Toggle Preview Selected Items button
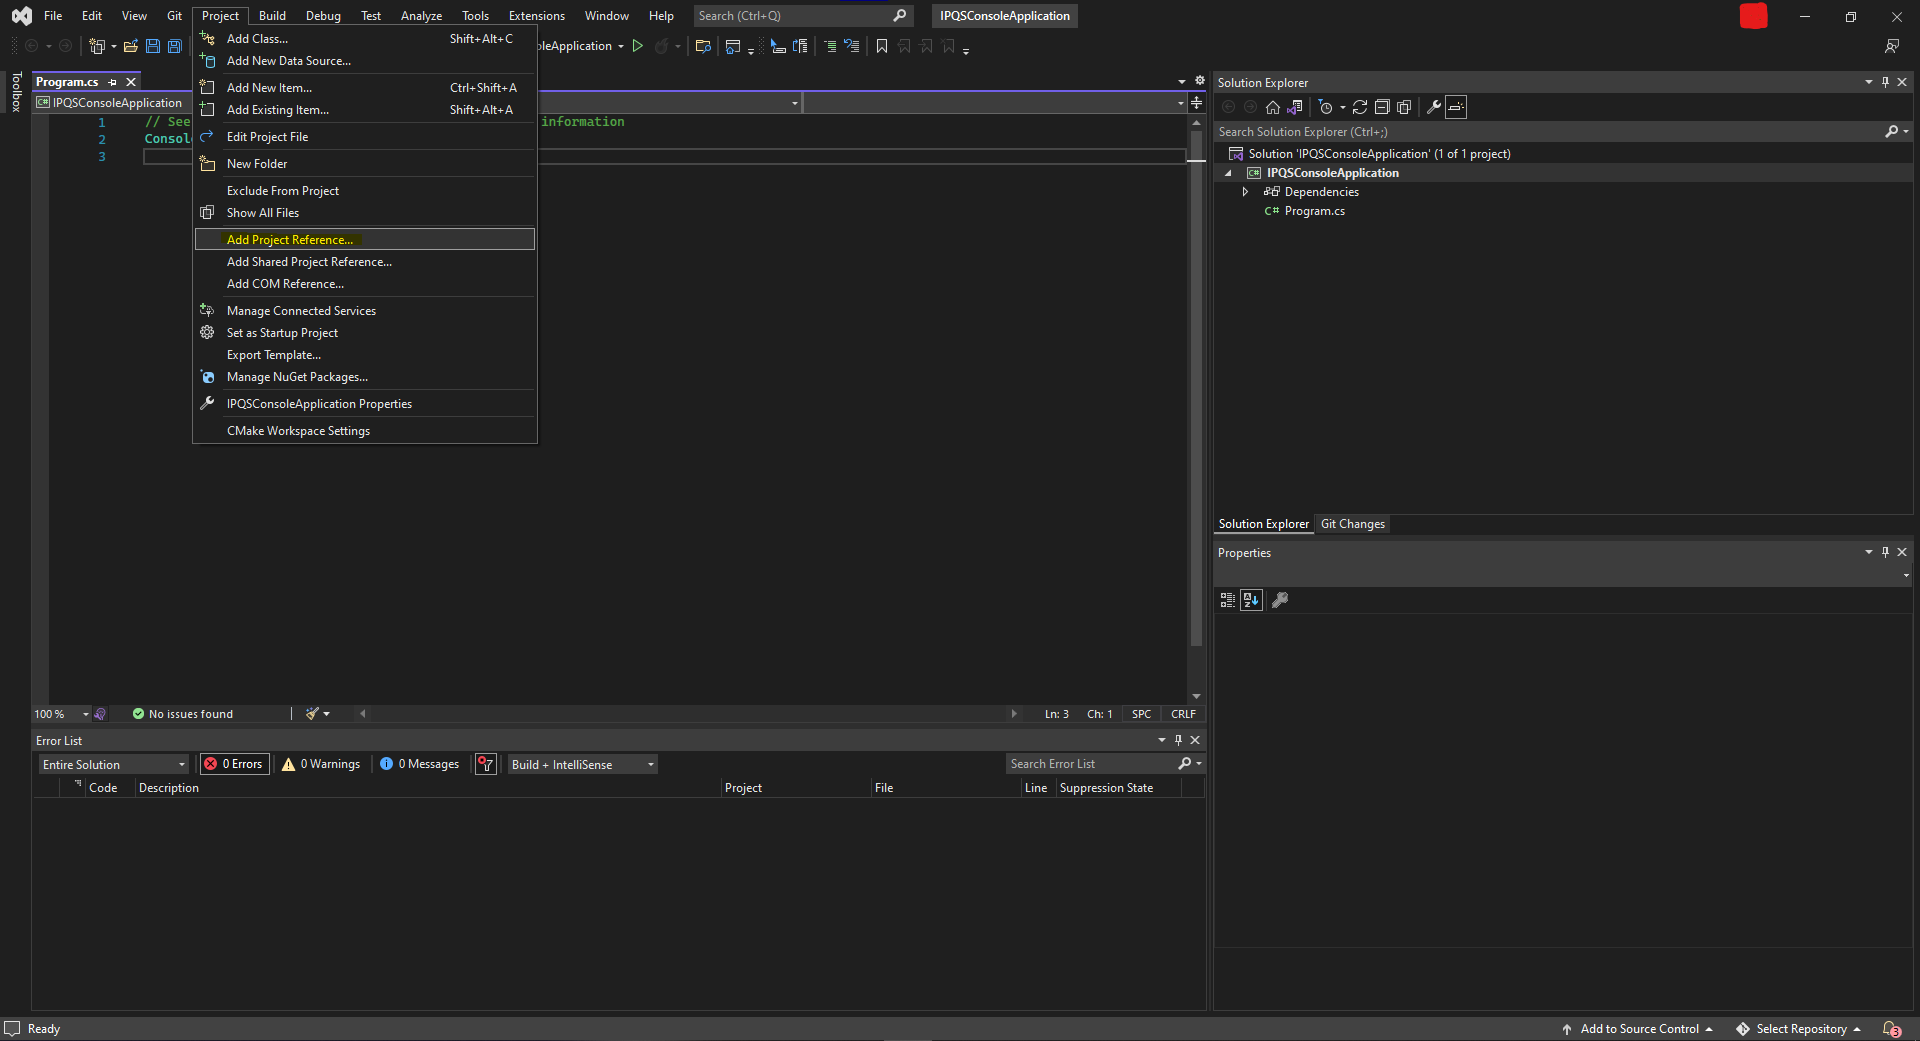Image resolution: width=1920 pixels, height=1041 pixels. 1456,107
